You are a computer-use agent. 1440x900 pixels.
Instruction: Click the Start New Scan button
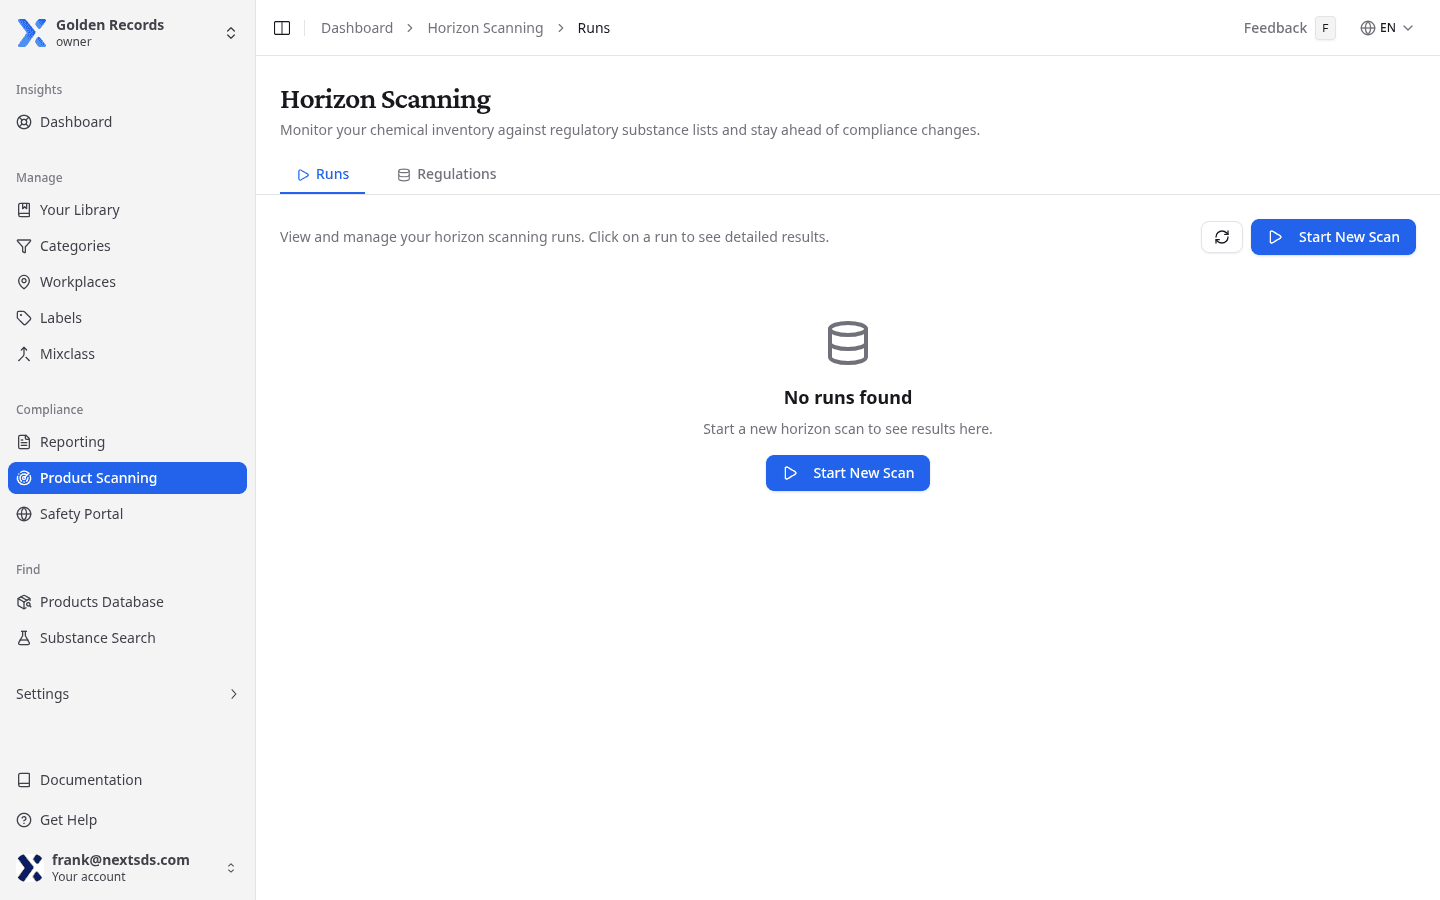[1333, 237]
